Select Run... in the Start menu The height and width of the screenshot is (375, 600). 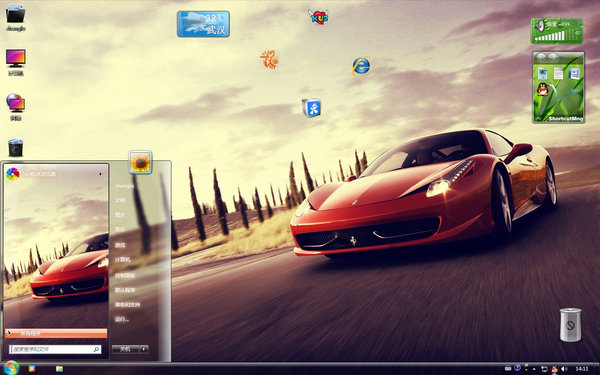click(x=122, y=319)
